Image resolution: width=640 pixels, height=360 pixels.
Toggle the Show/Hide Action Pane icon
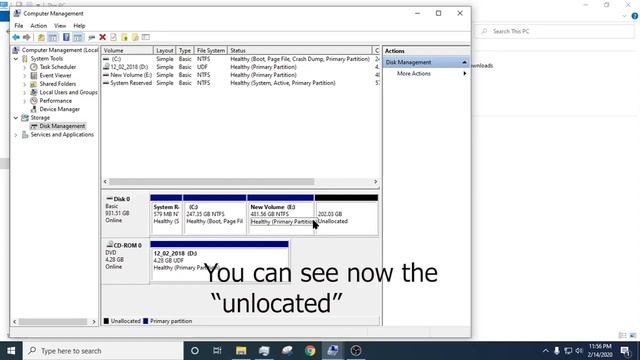(78, 38)
